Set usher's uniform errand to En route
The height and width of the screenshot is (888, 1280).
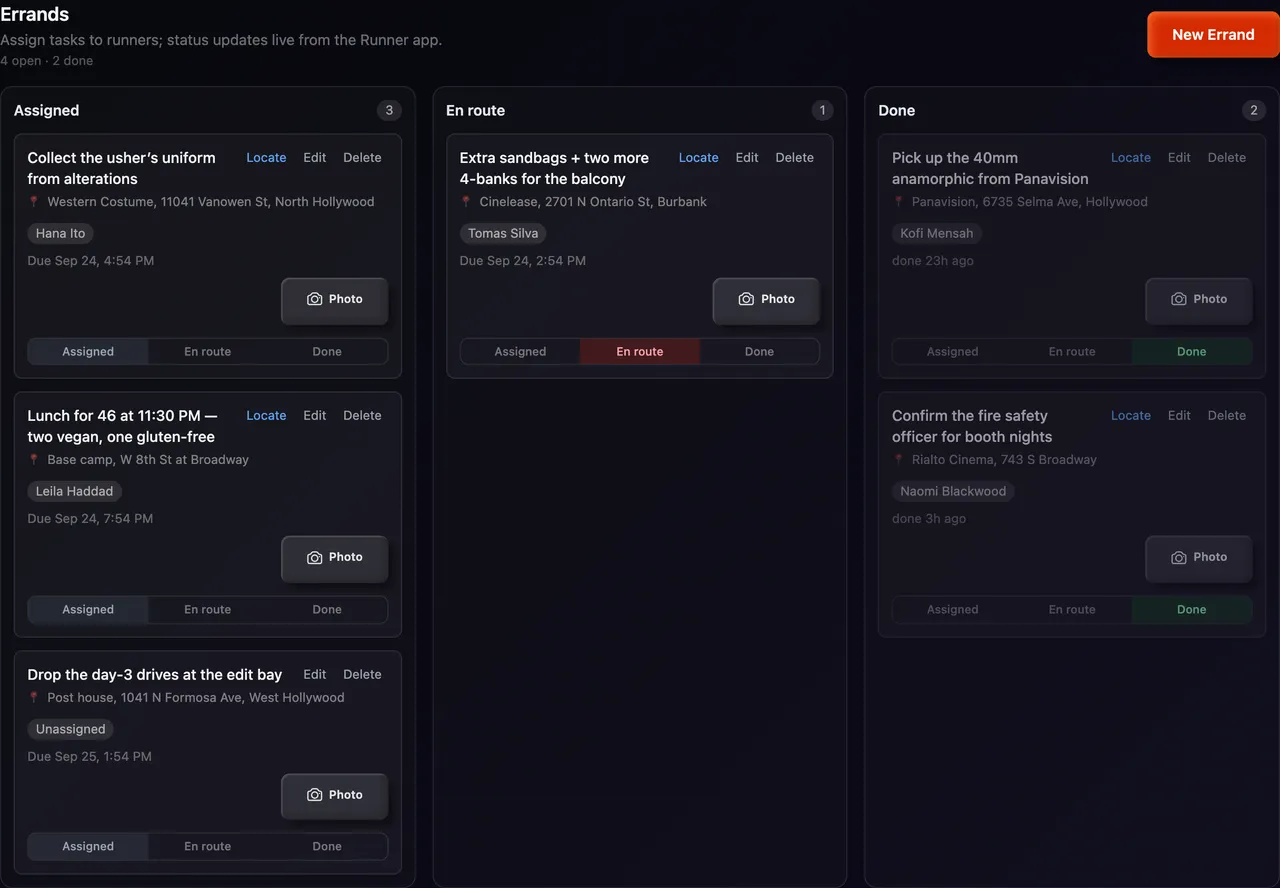tap(208, 352)
